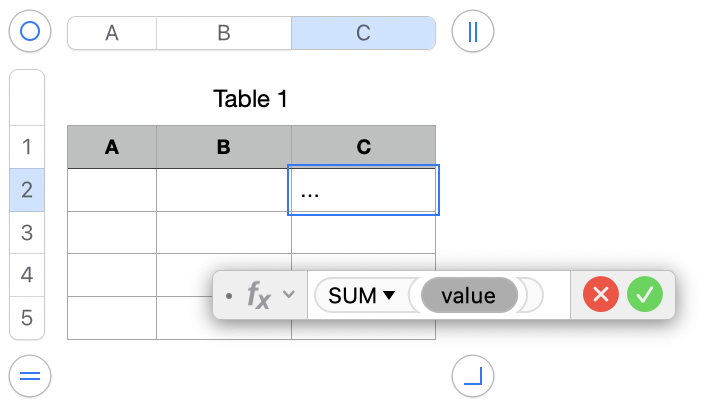Select row 5 header number

tap(27, 318)
